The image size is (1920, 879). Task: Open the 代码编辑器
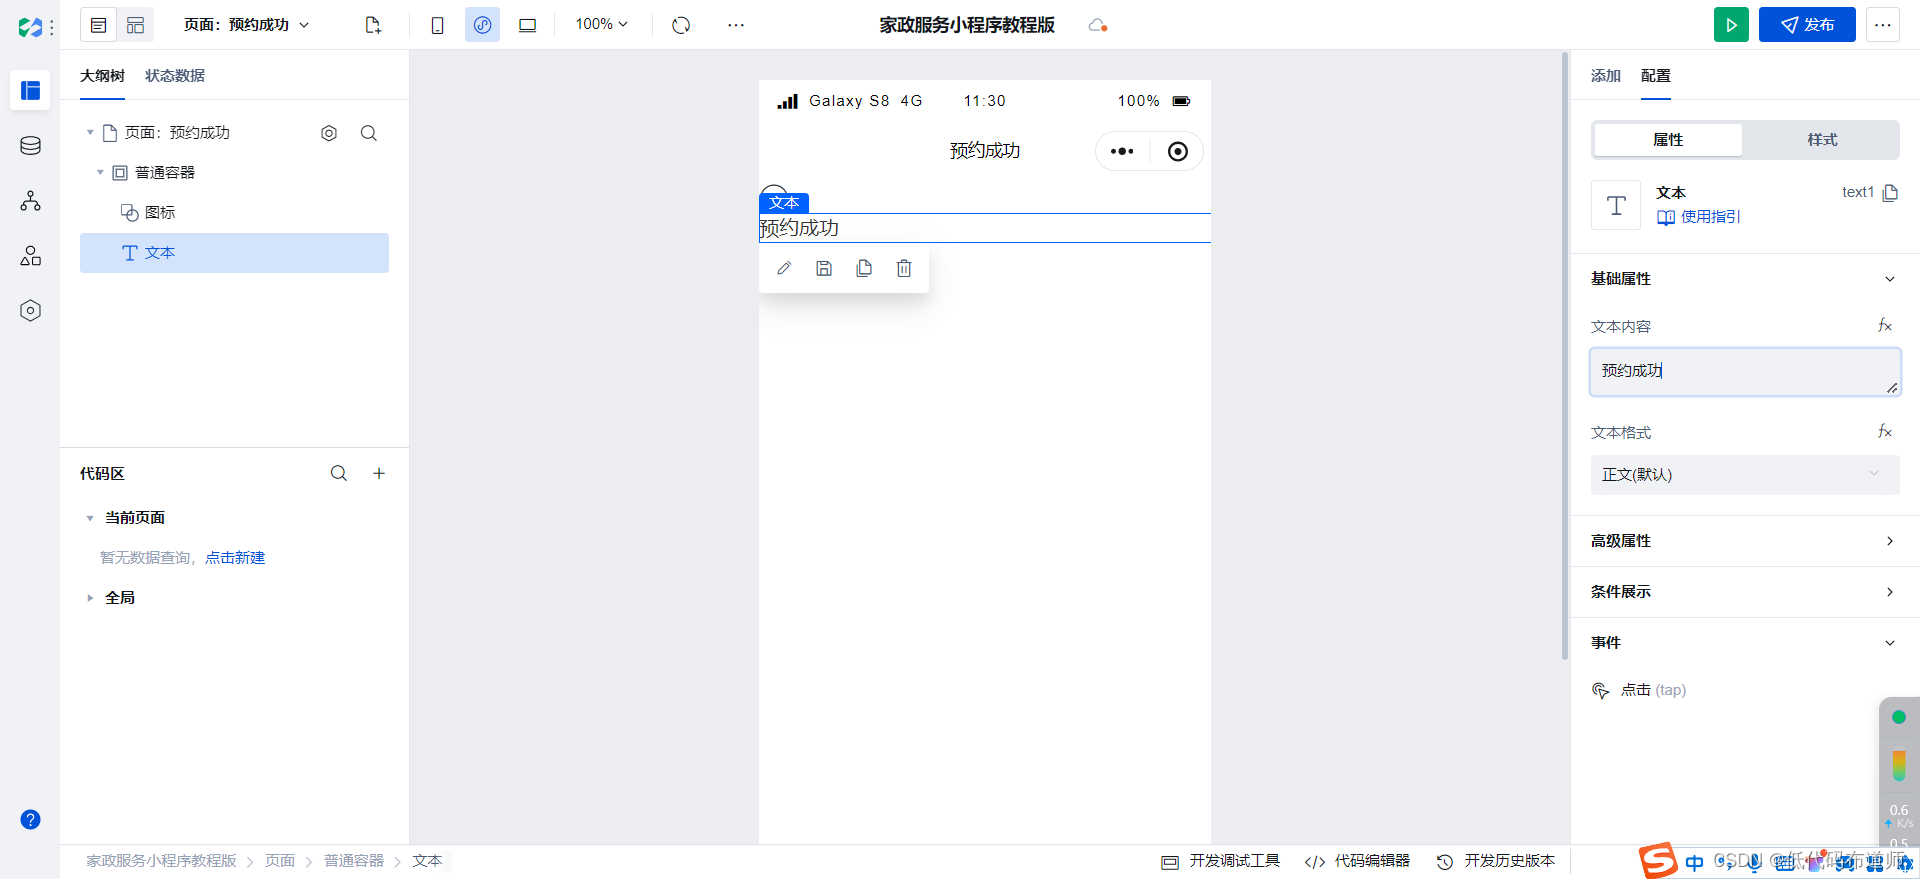click(x=1358, y=861)
